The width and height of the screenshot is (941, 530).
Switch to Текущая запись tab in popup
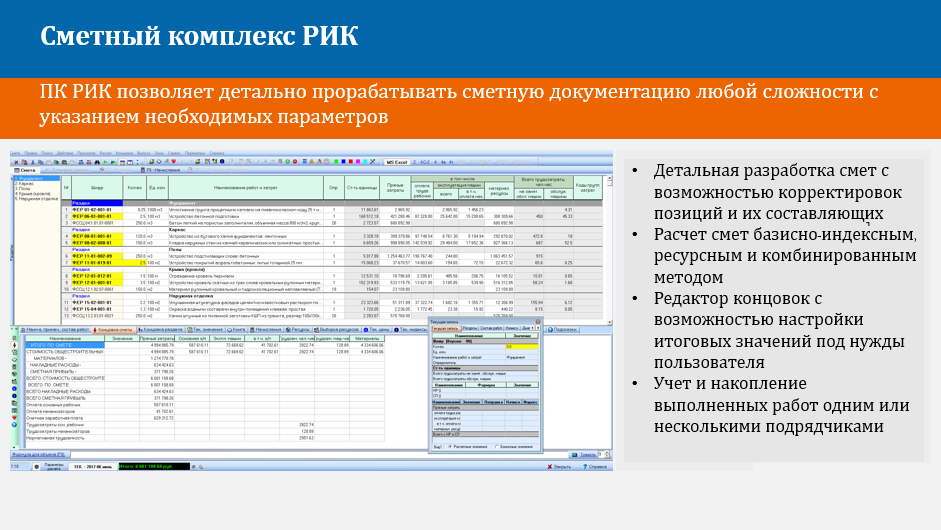(x=446, y=328)
